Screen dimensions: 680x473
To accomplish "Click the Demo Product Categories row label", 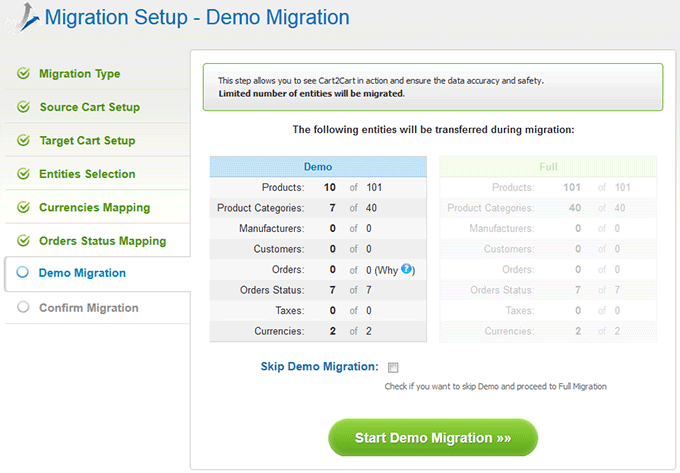I will (261, 208).
